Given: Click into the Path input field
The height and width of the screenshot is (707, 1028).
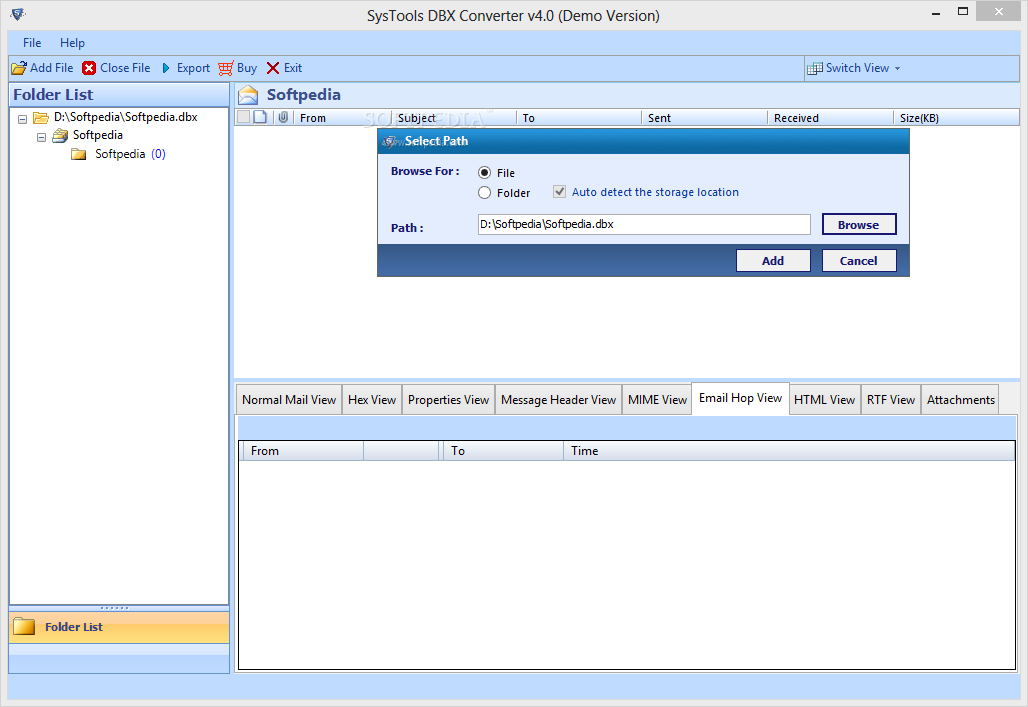Looking at the screenshot, I should click(644, 224).
